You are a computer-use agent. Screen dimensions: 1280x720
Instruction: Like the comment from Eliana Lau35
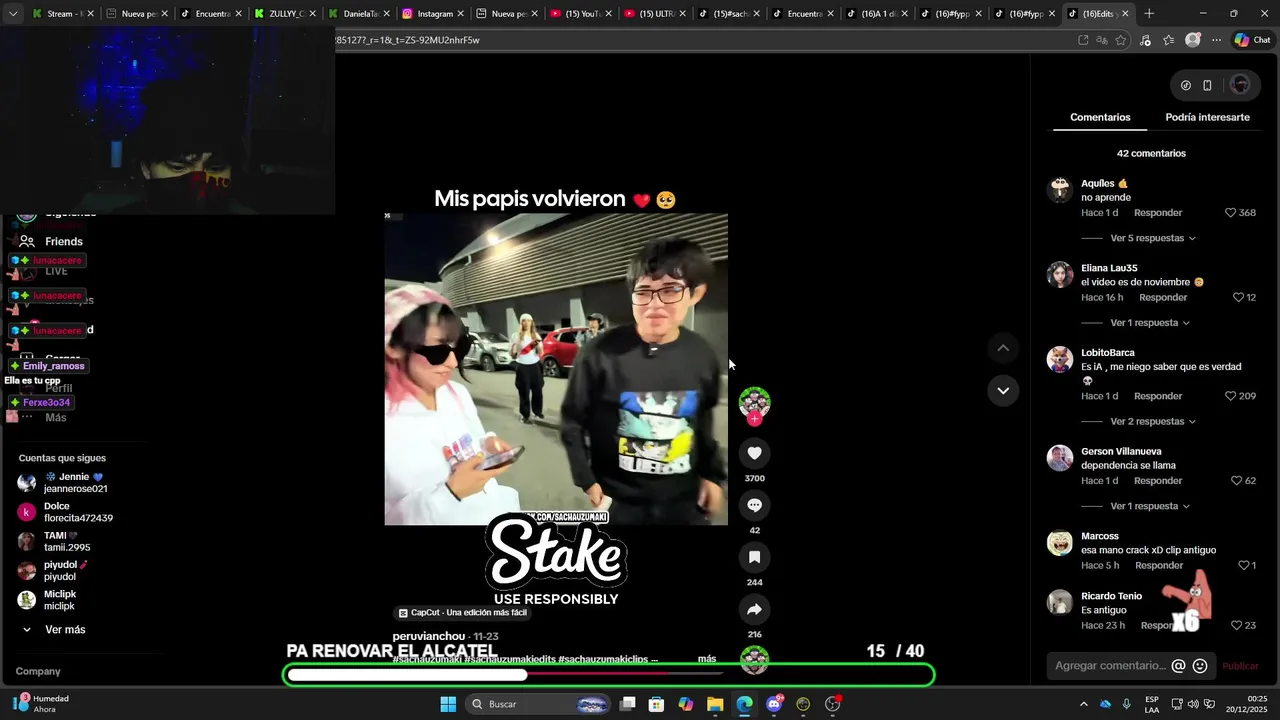pos(1237,297)
